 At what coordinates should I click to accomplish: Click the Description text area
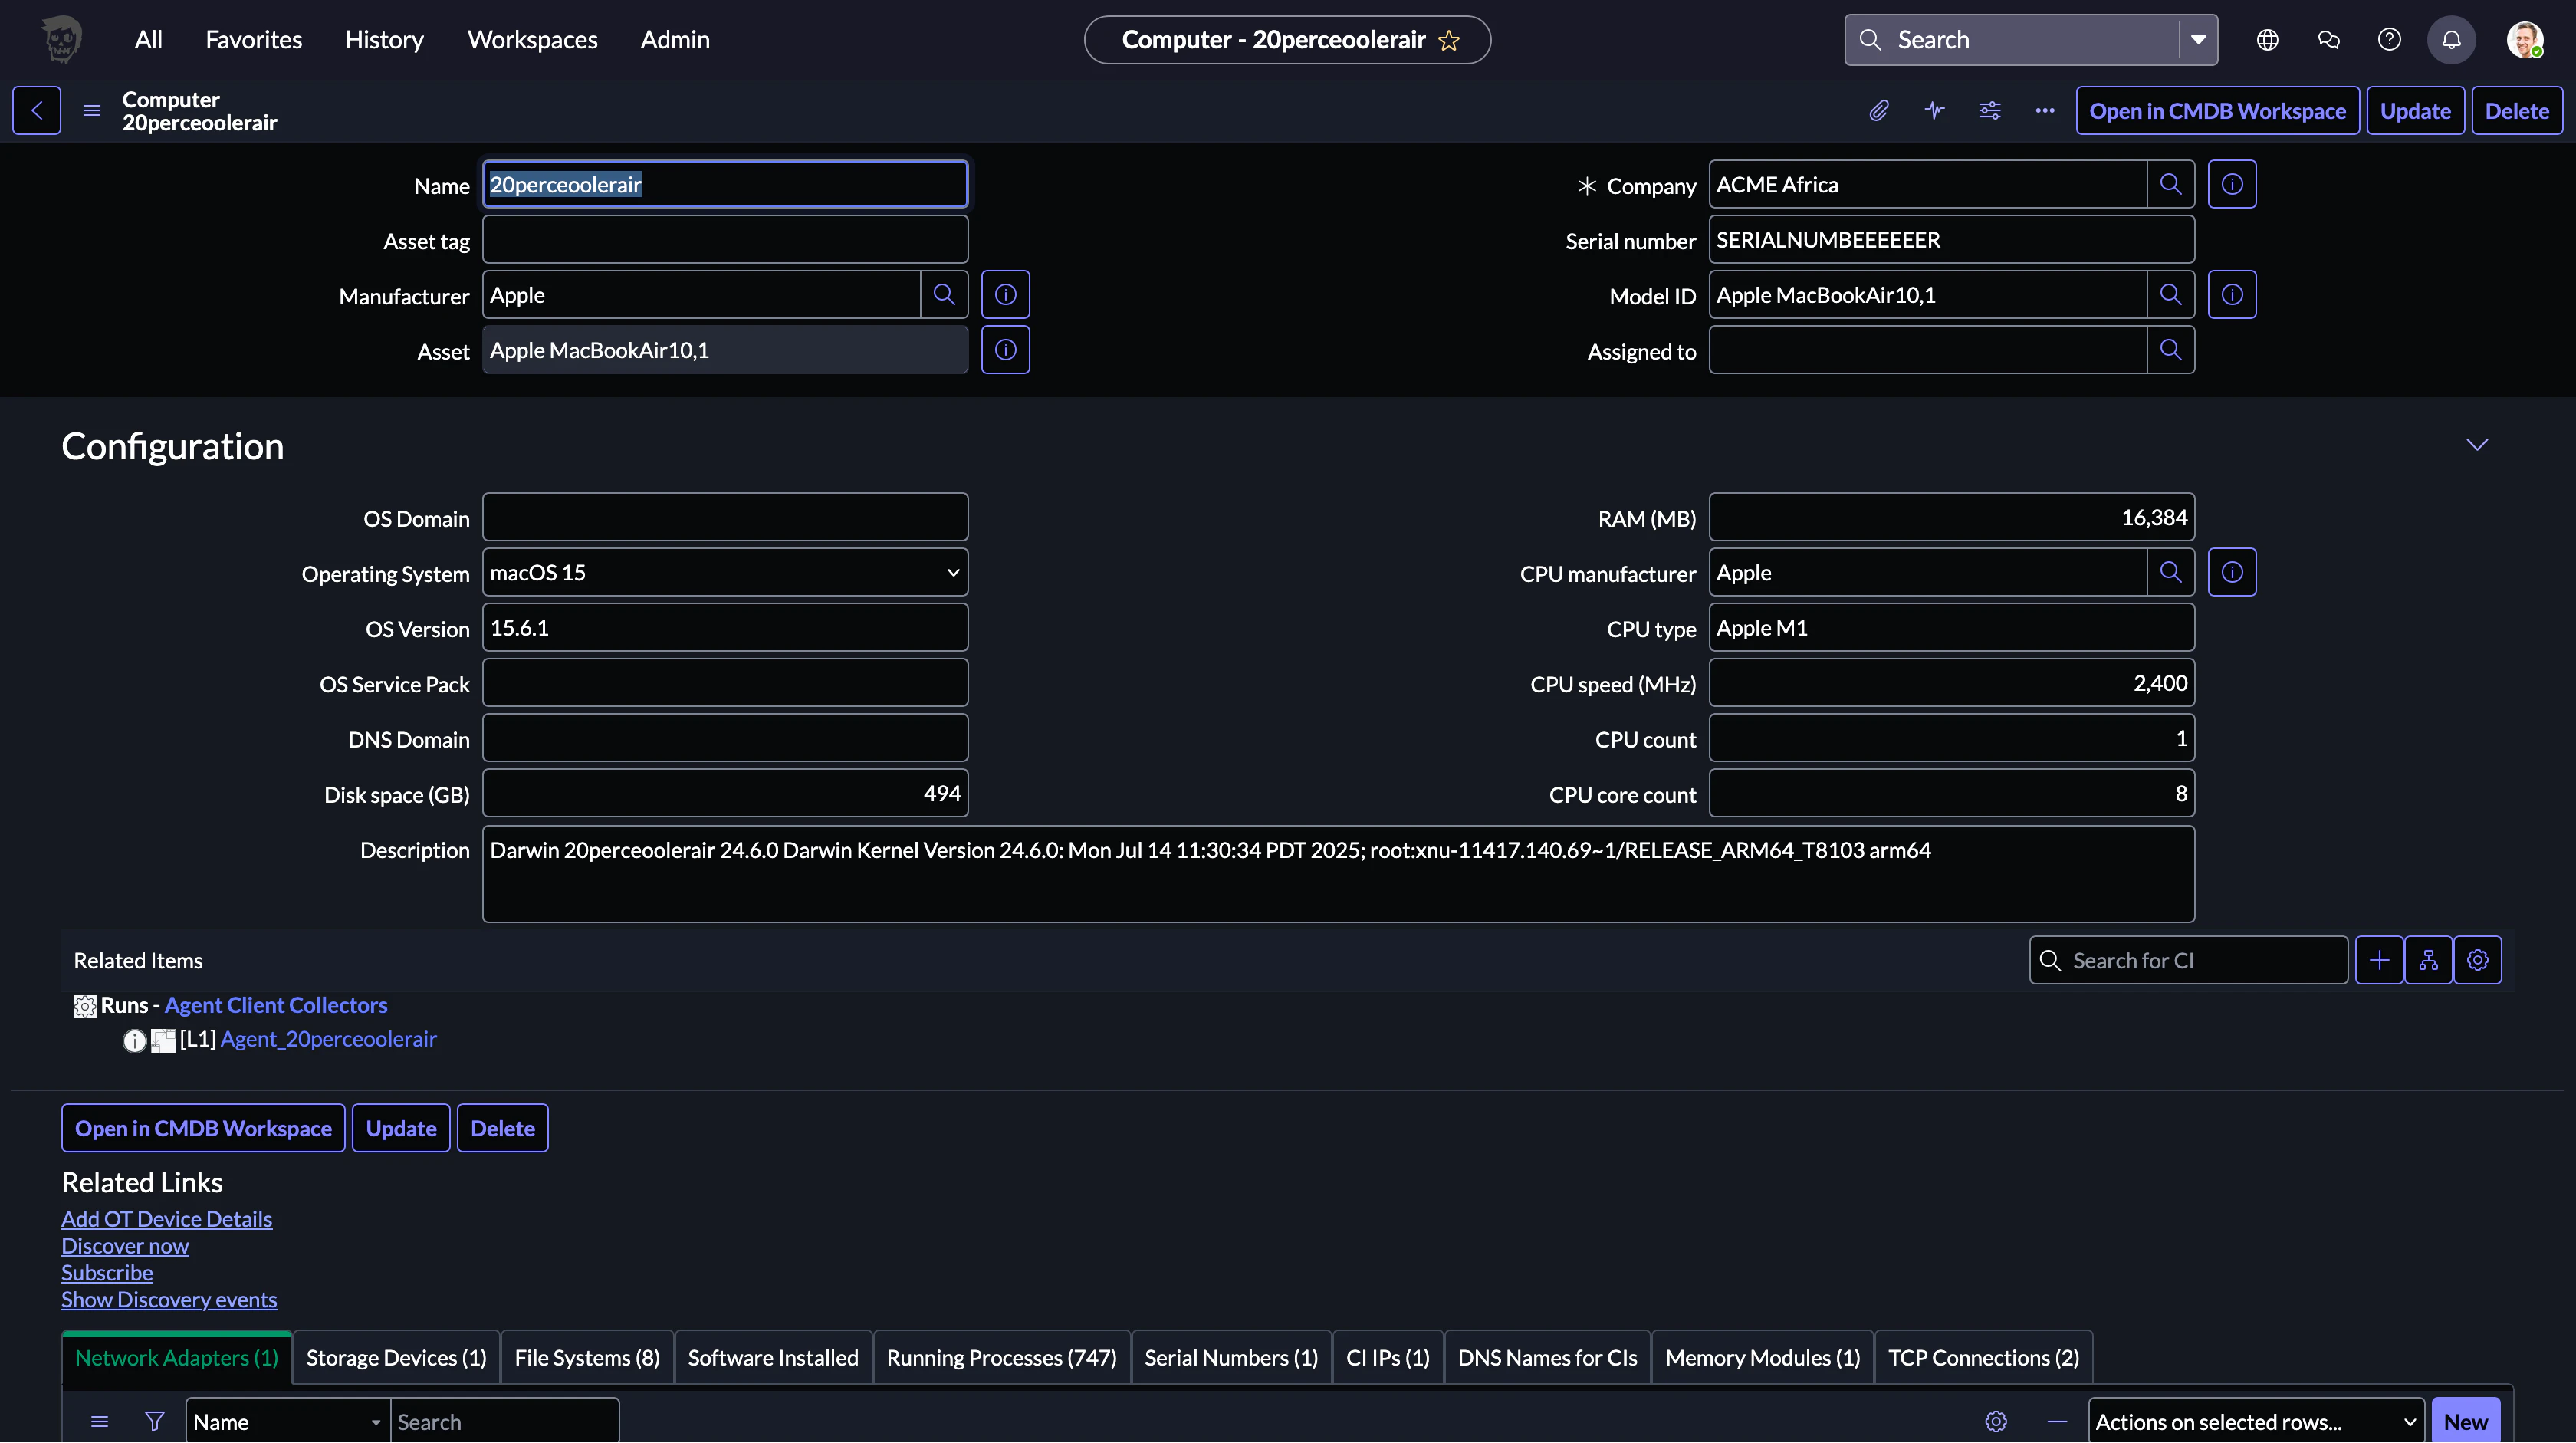click(1338, 873)
